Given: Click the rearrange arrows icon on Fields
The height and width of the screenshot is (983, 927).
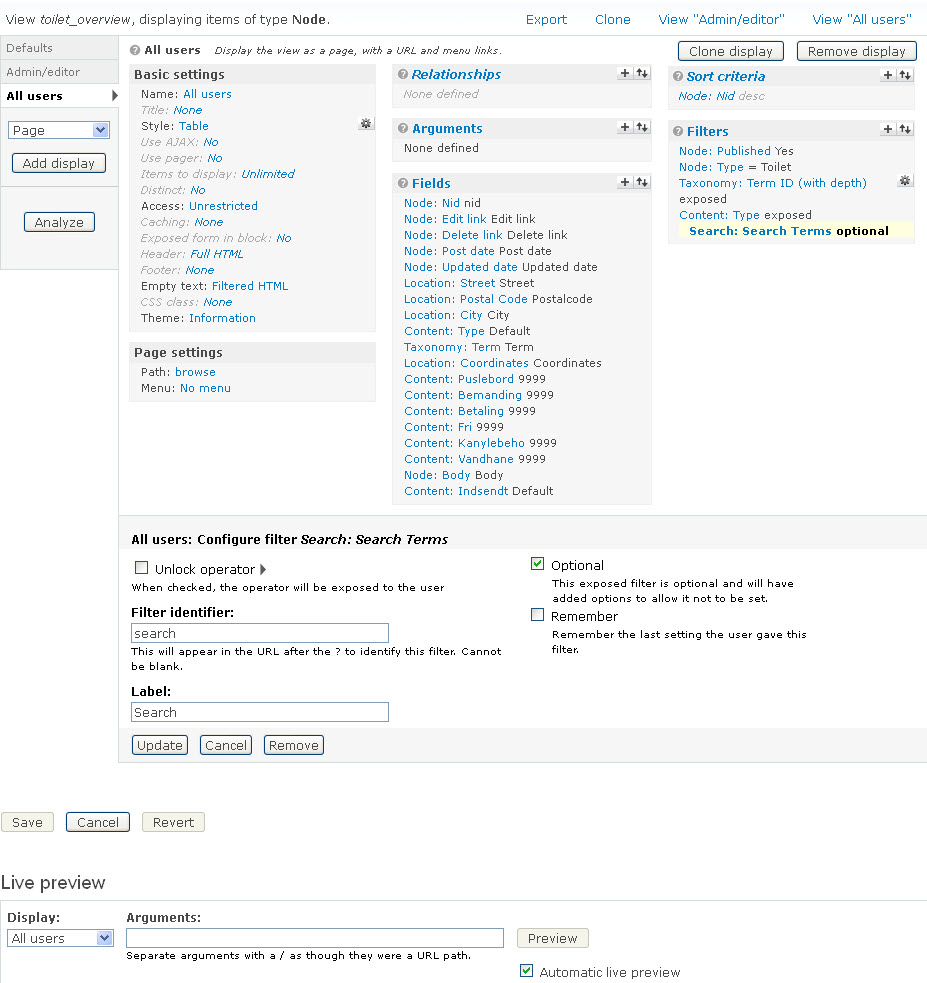Looking at the screenshot, I should [641, 182].
